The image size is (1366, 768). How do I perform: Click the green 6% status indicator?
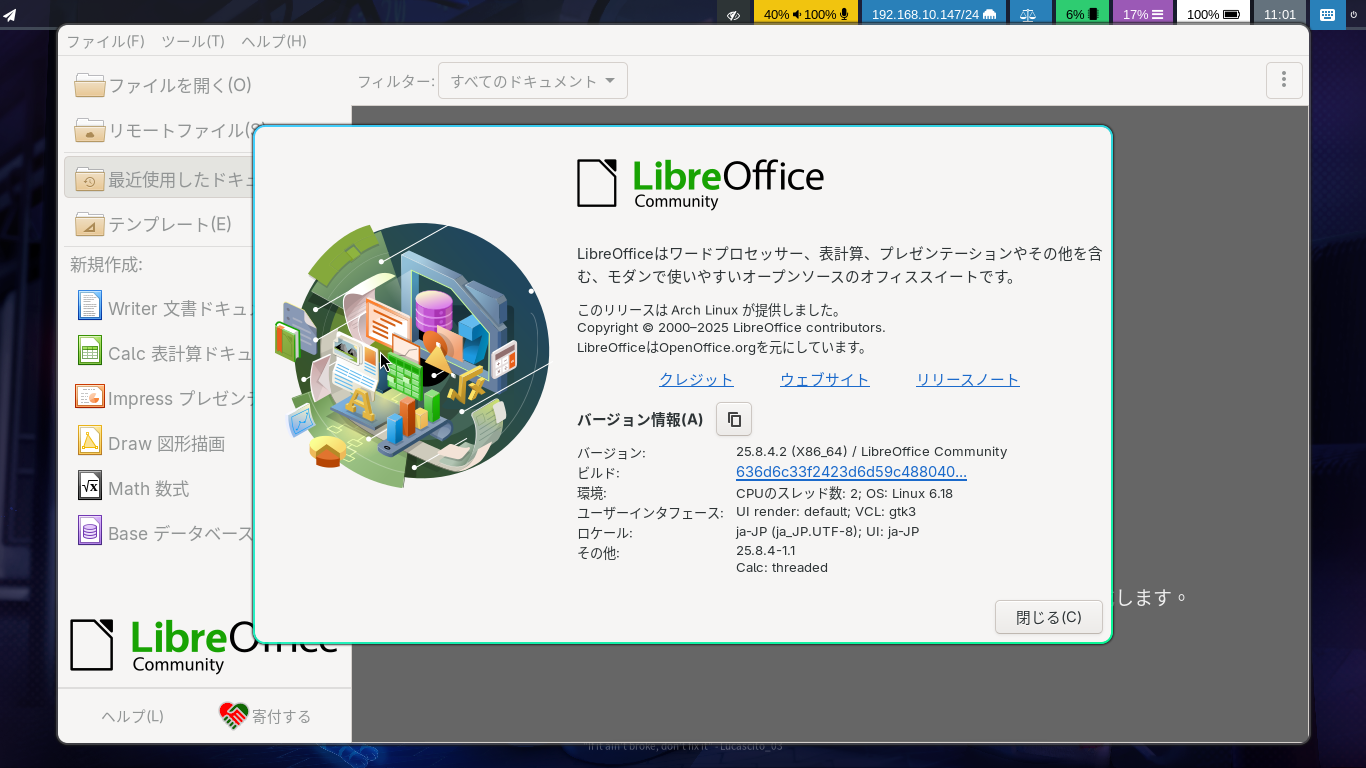coord(1082,14)
